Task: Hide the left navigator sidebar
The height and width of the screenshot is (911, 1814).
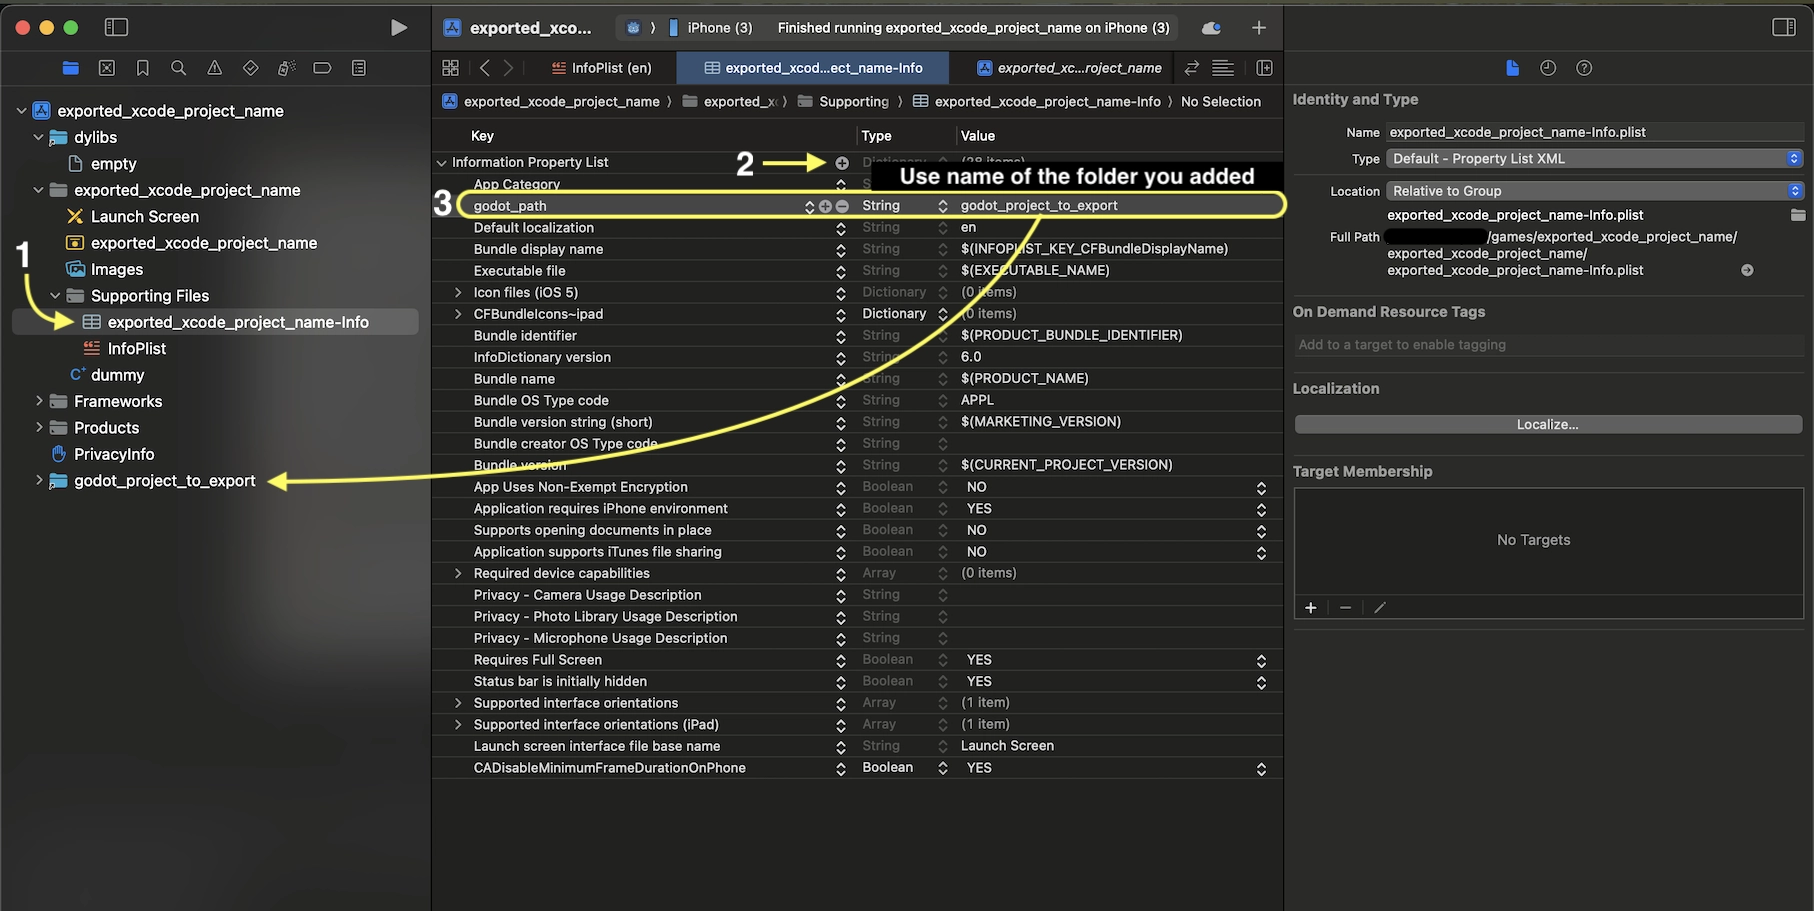Action: point(116,28)
